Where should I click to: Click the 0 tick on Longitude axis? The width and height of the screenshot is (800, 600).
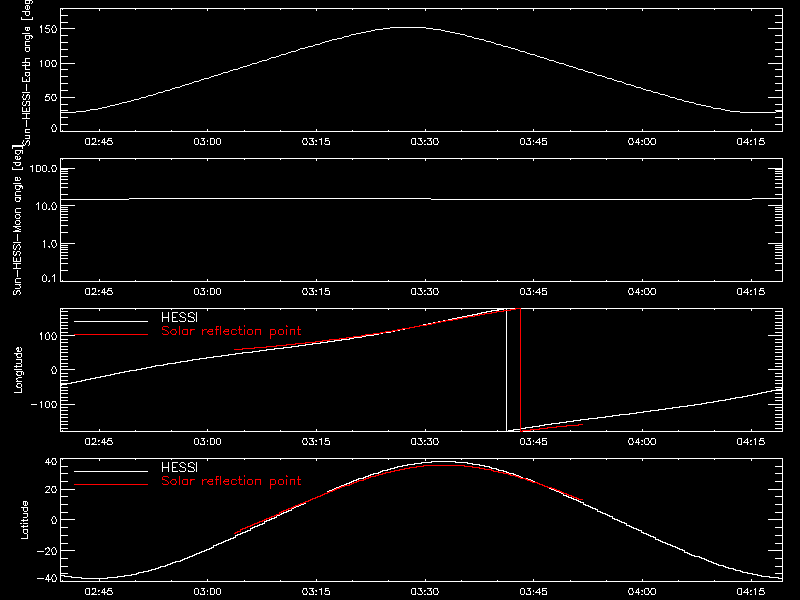pos(55,370)
